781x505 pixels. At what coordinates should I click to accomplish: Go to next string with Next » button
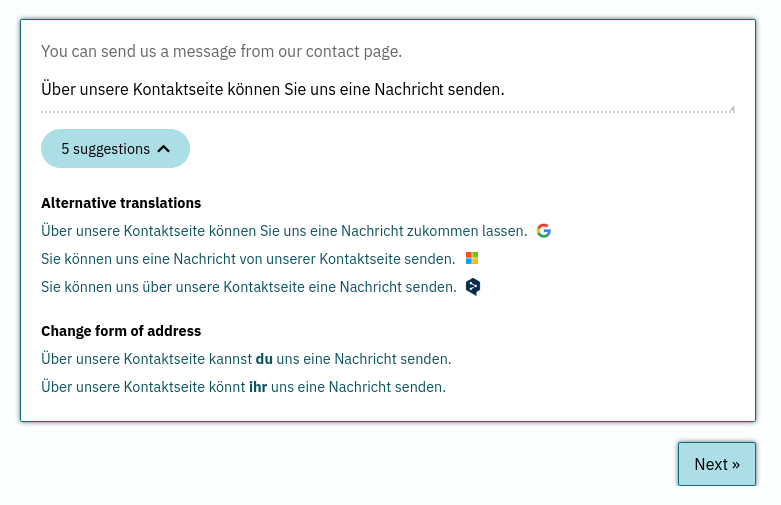[x=716, y=464]
